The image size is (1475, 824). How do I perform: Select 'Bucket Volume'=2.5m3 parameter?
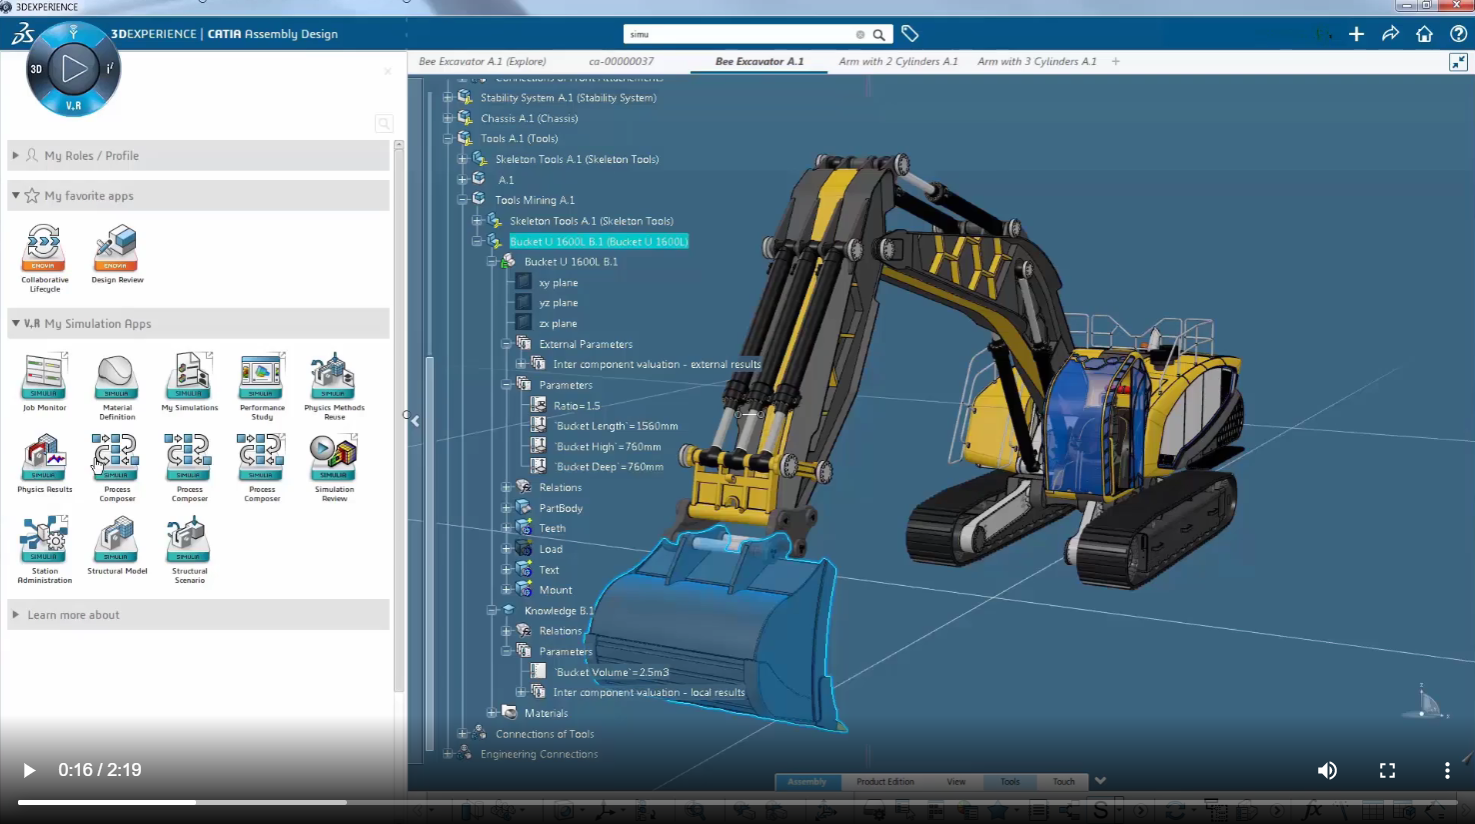[612, 672]
